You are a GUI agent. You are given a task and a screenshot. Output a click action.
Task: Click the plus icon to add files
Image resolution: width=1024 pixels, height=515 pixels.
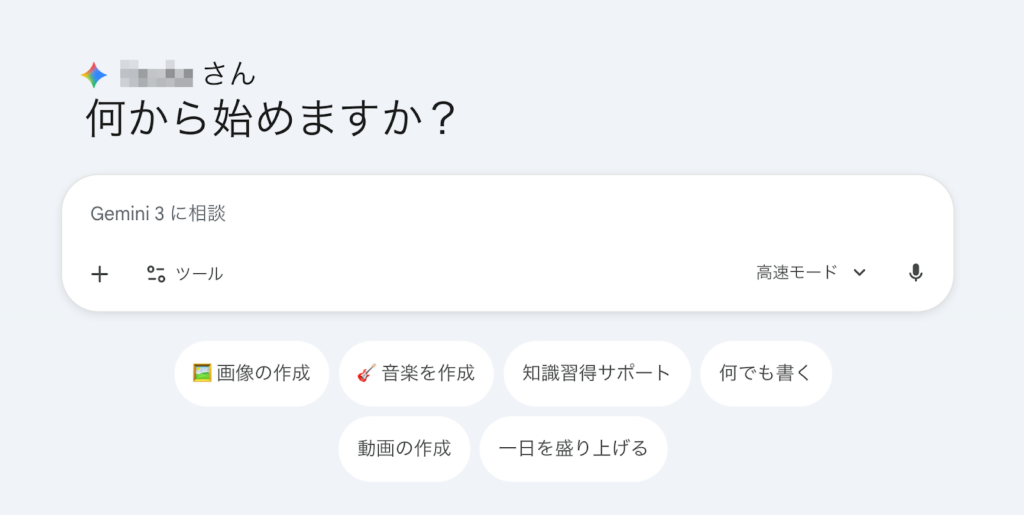click(99, 274)
